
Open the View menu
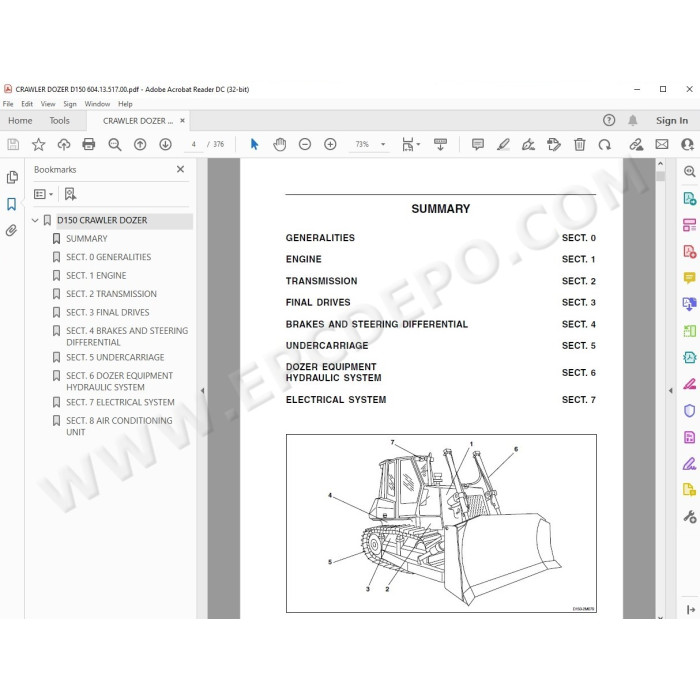pos(48,104)
